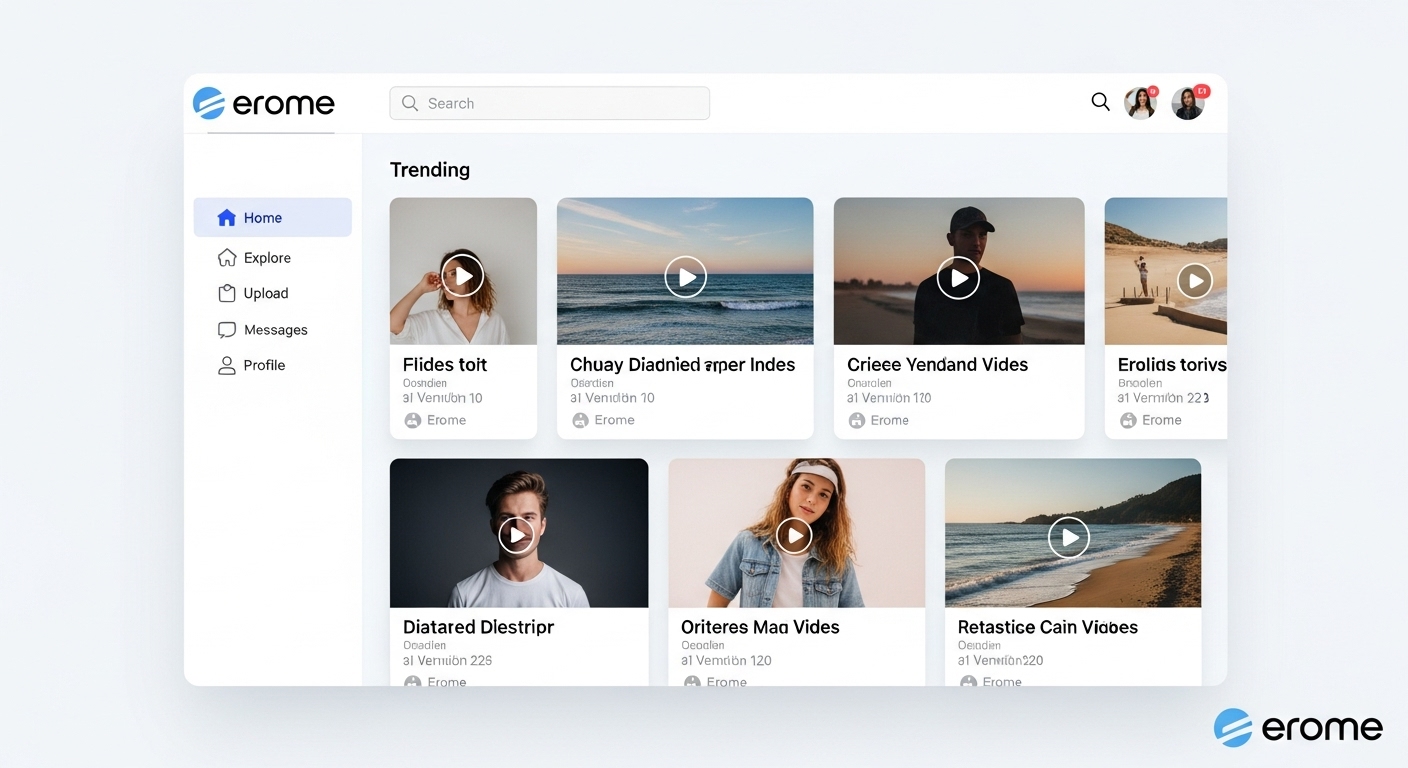Play the "Flides toit" video
This screenshot has height=768, width=1408.
pos(463,275)
